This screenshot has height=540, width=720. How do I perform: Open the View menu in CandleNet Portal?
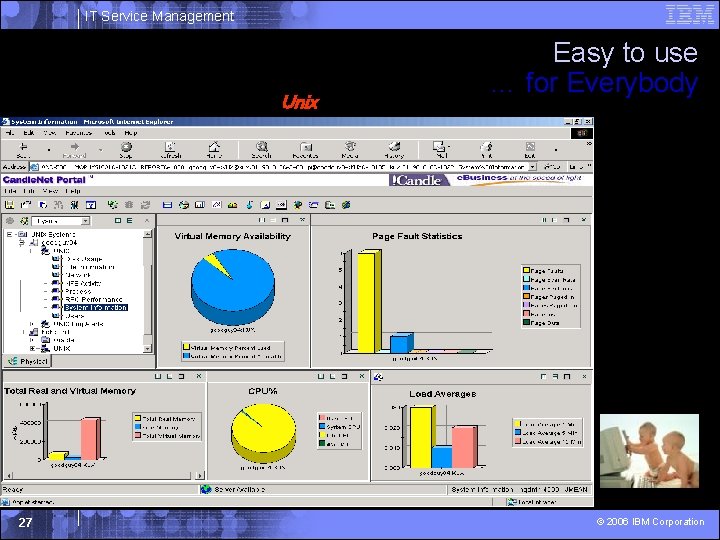click(50, 191)
